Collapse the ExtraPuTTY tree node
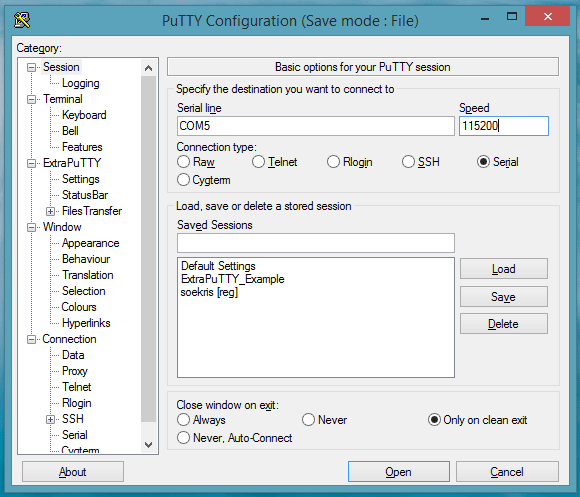Viewport: 580px width, 497px height. (x=31, y=163)
